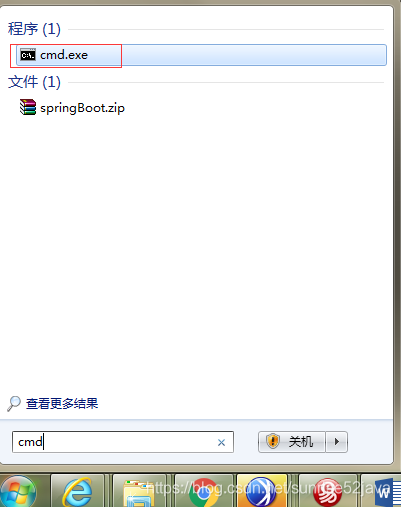Click the 程序 (1) group header
This screenshot has width=401, height=507.
(x=34, y=29)
